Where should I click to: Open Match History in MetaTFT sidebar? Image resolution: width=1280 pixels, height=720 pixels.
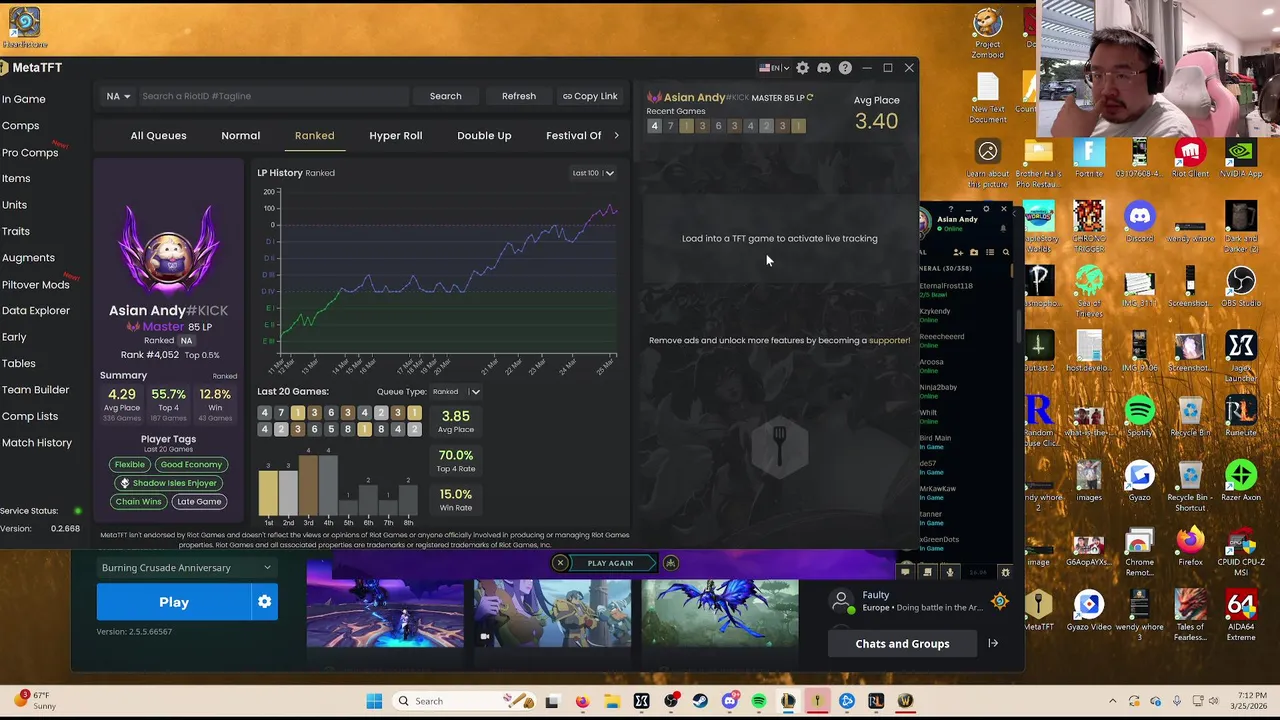37,443
